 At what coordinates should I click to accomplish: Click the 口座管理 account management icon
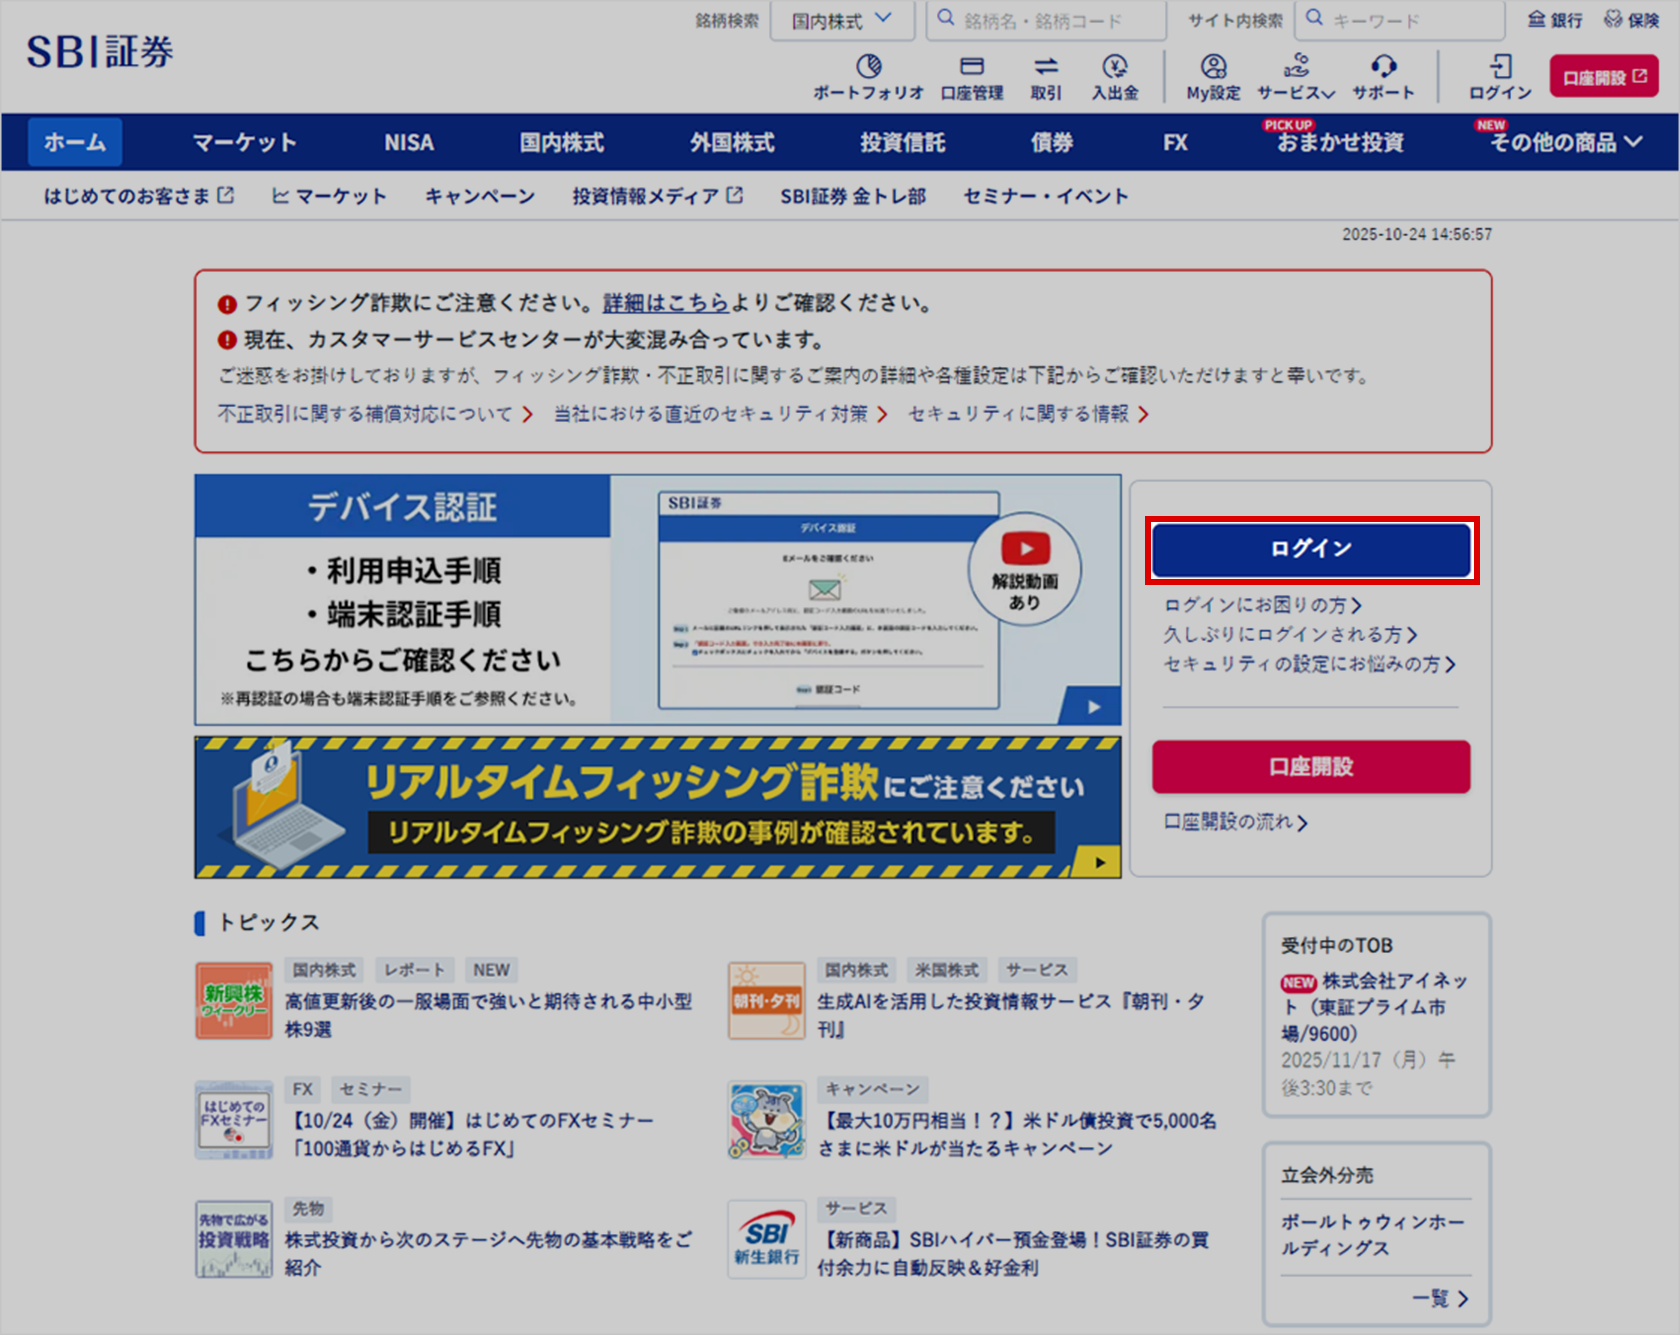point(971,67)
